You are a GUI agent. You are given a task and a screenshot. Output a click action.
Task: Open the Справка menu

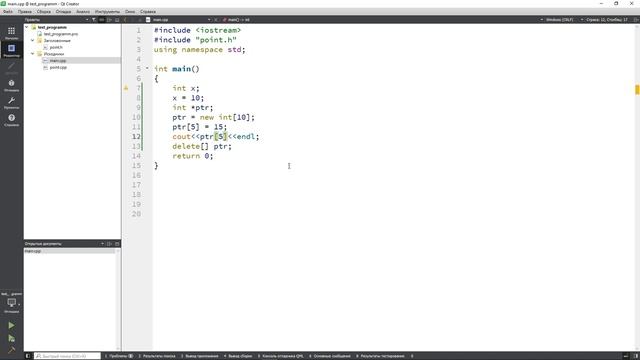click(x=147, y=12)
